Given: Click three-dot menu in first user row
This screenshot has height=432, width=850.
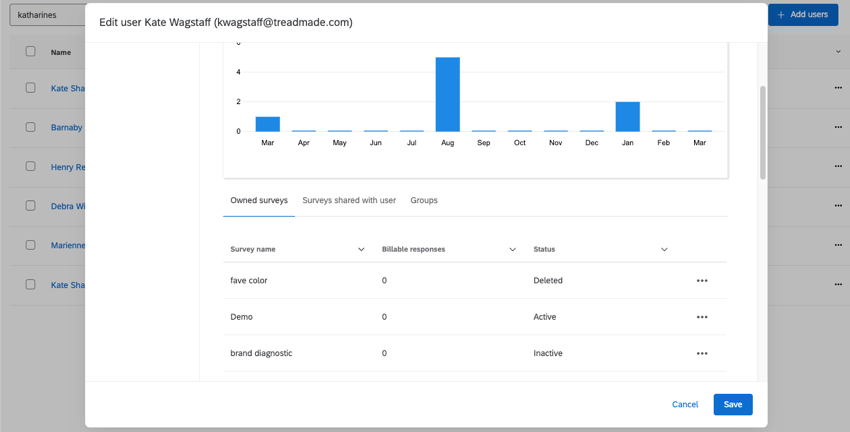Looking at the screenshot, I should pyautogui.click(x=838, y=88).
